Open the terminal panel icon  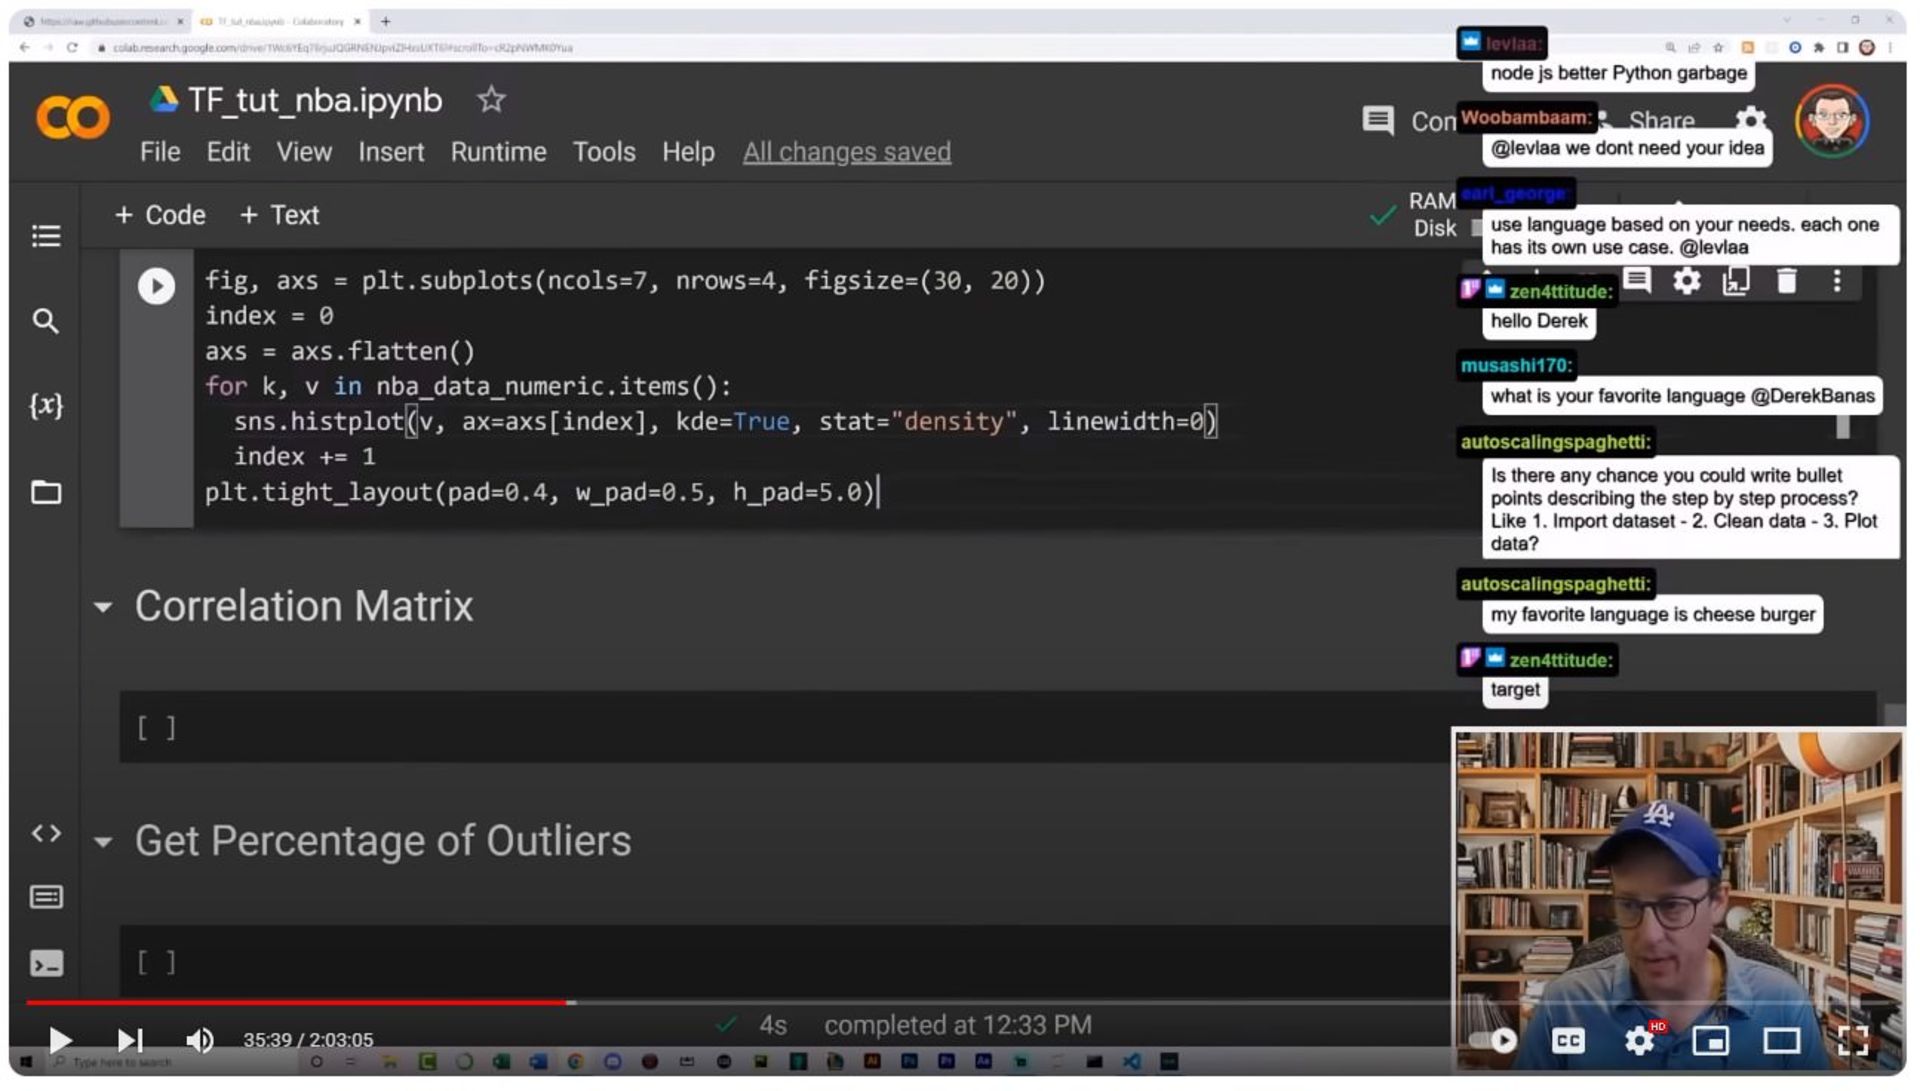point(46,963)
